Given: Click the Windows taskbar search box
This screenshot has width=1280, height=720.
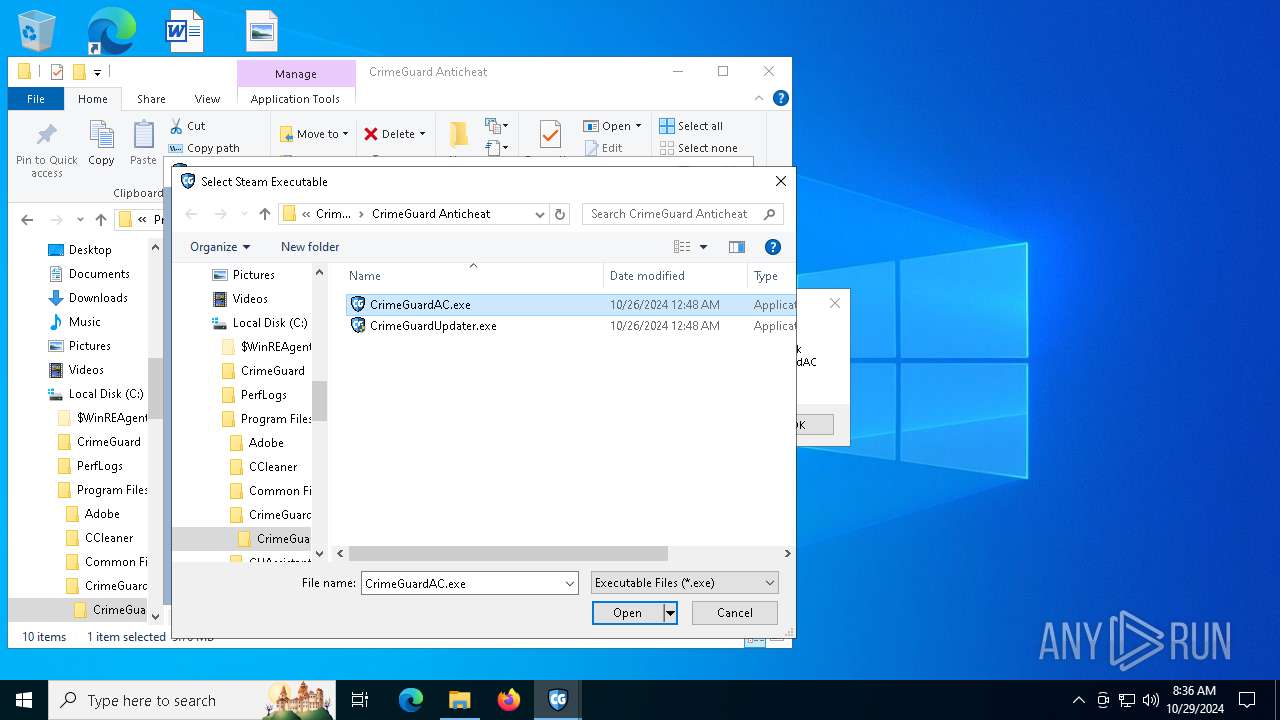Looking at the screenshot, I should click(191, 700).
